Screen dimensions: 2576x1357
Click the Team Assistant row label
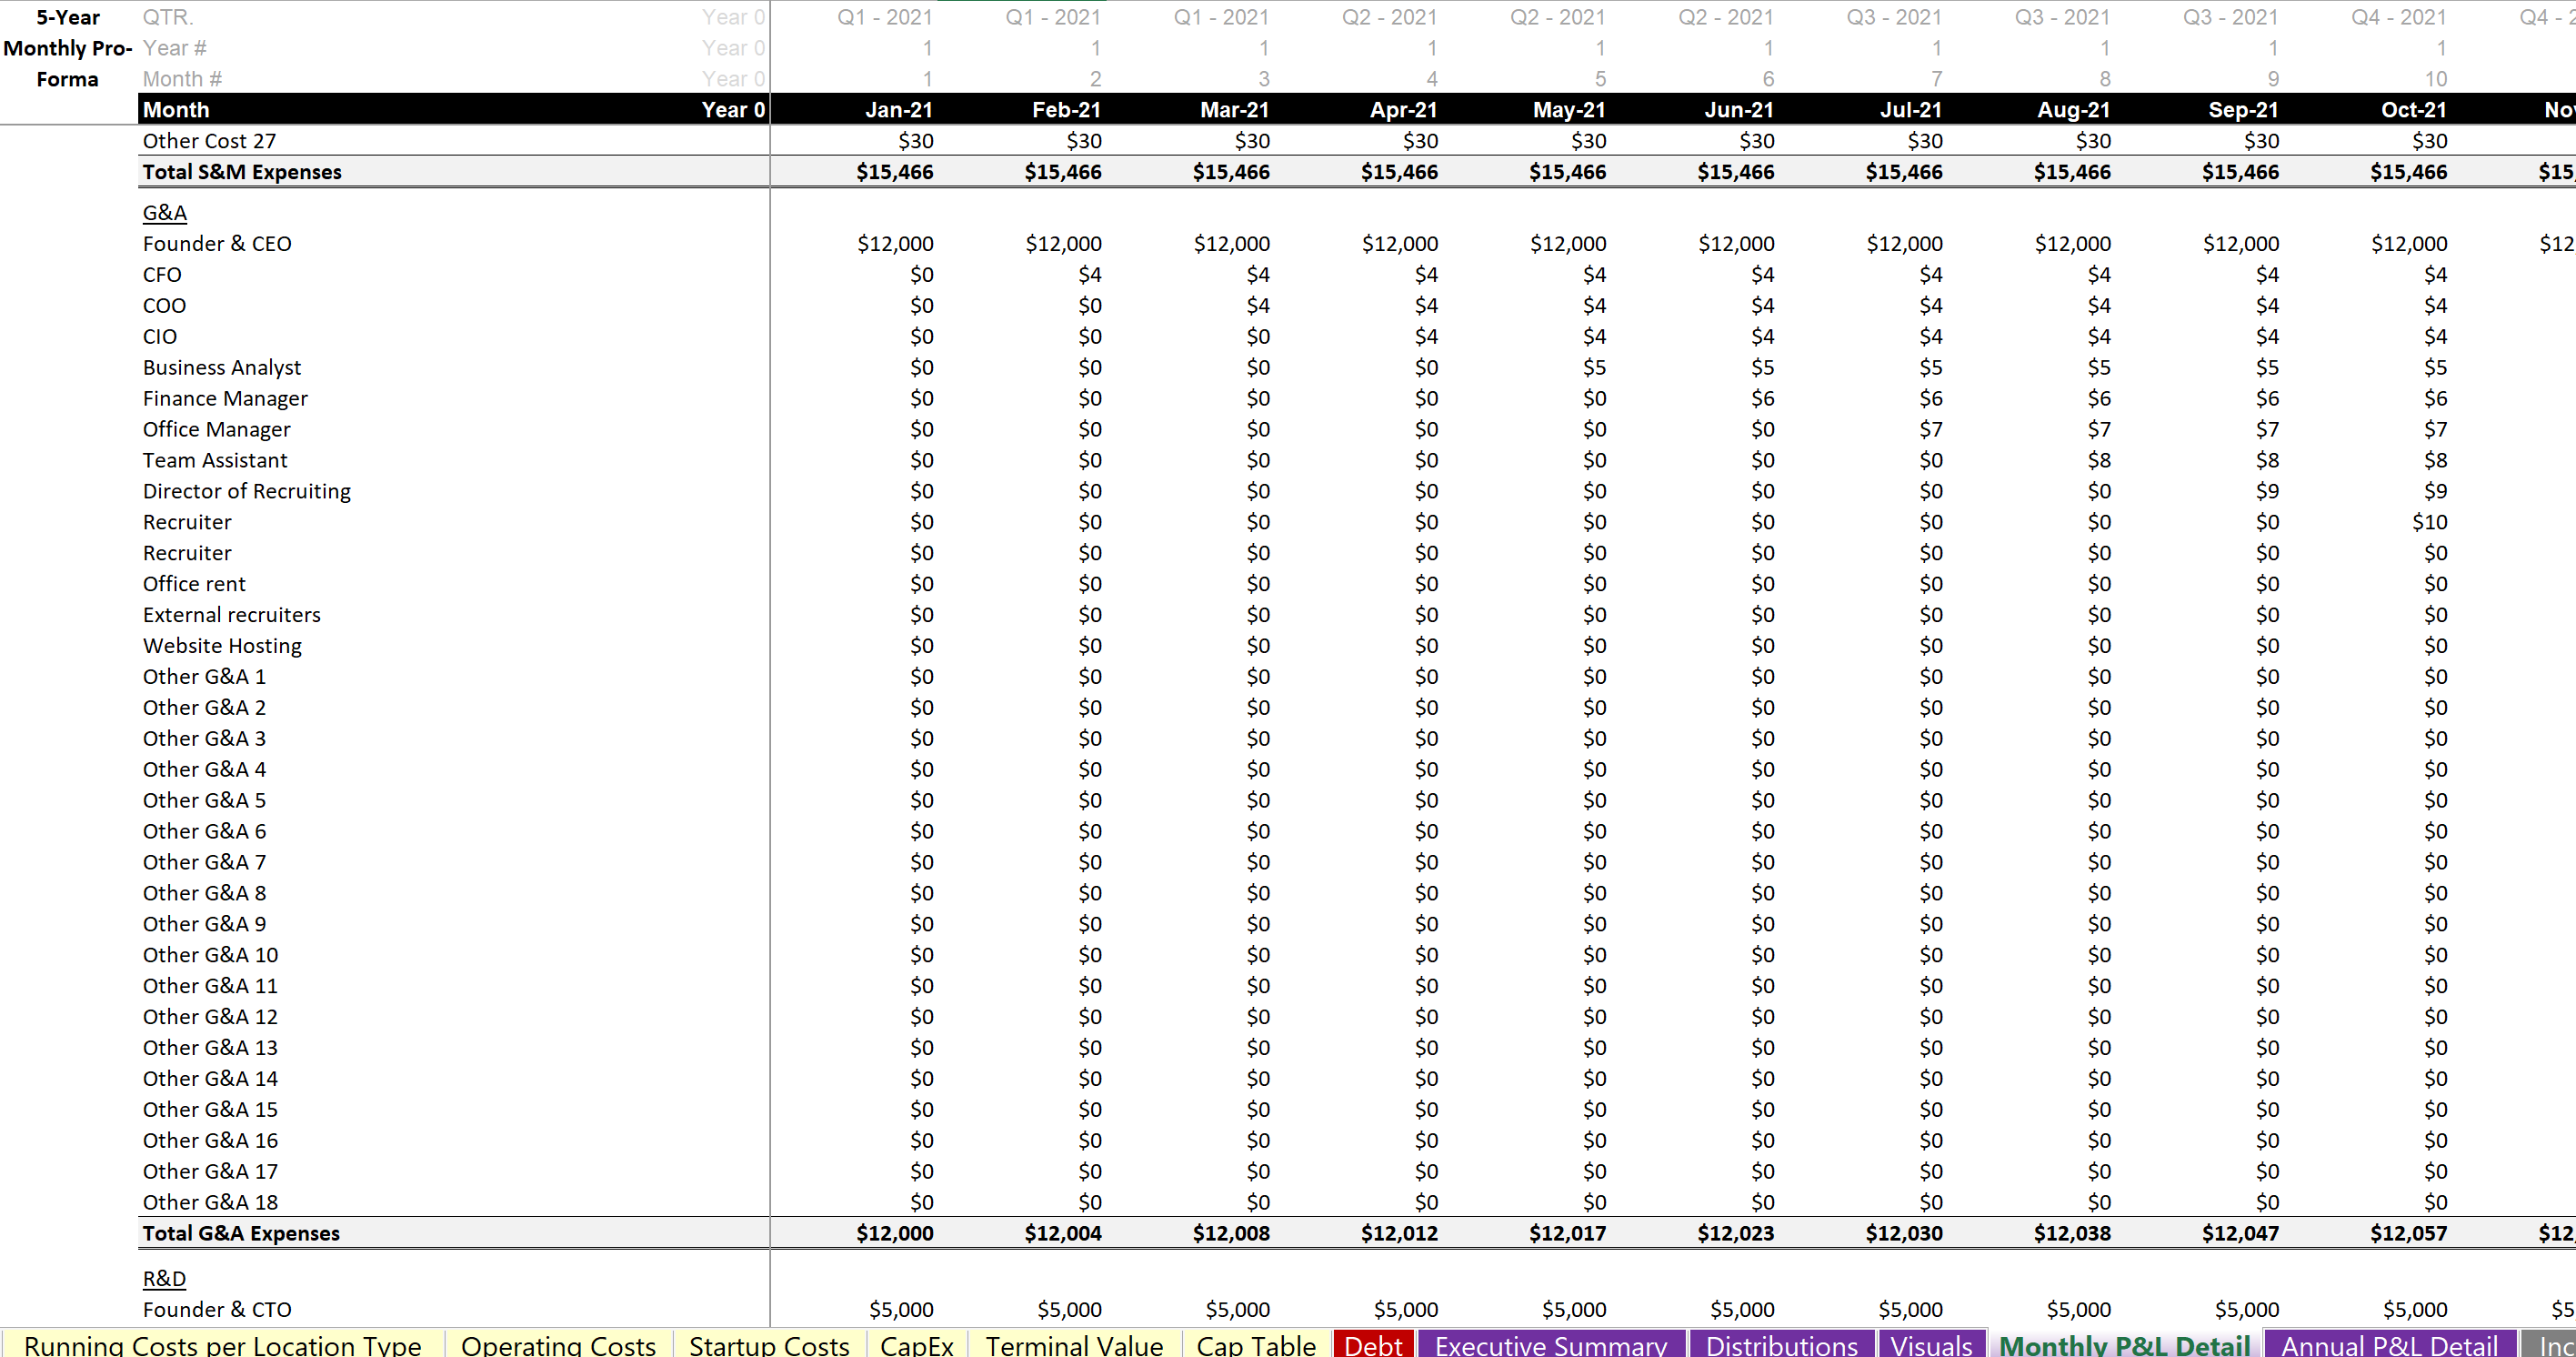point(215,461)
